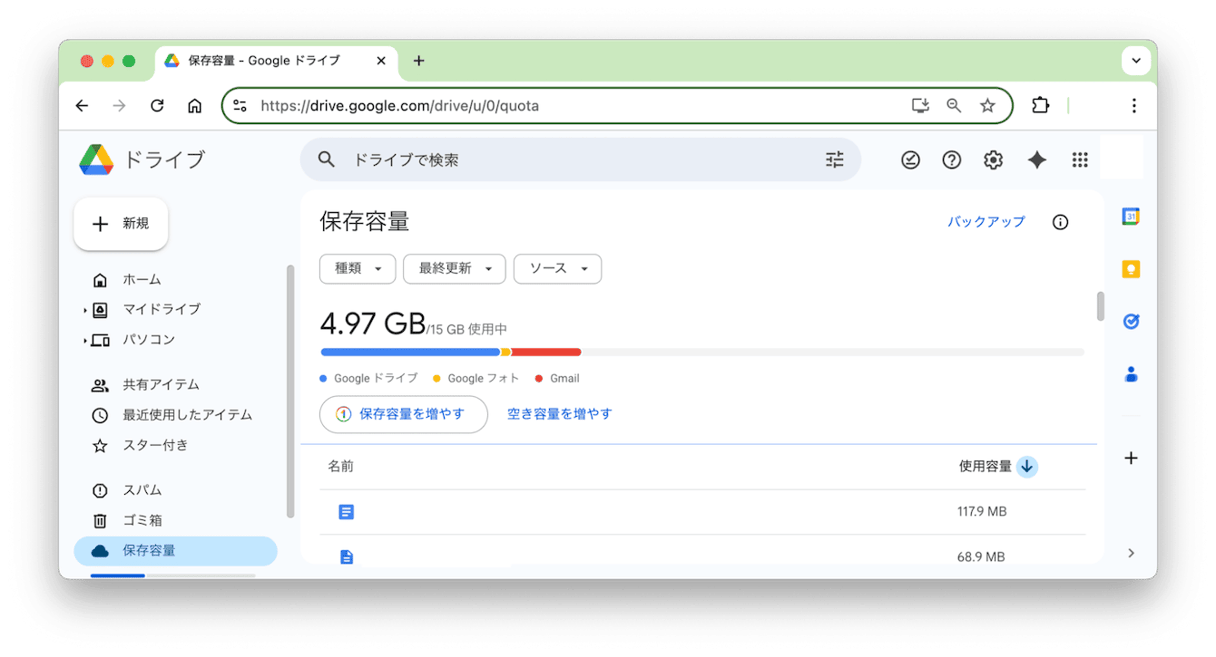Click the storage info icon

click(x=1060, y=222)
